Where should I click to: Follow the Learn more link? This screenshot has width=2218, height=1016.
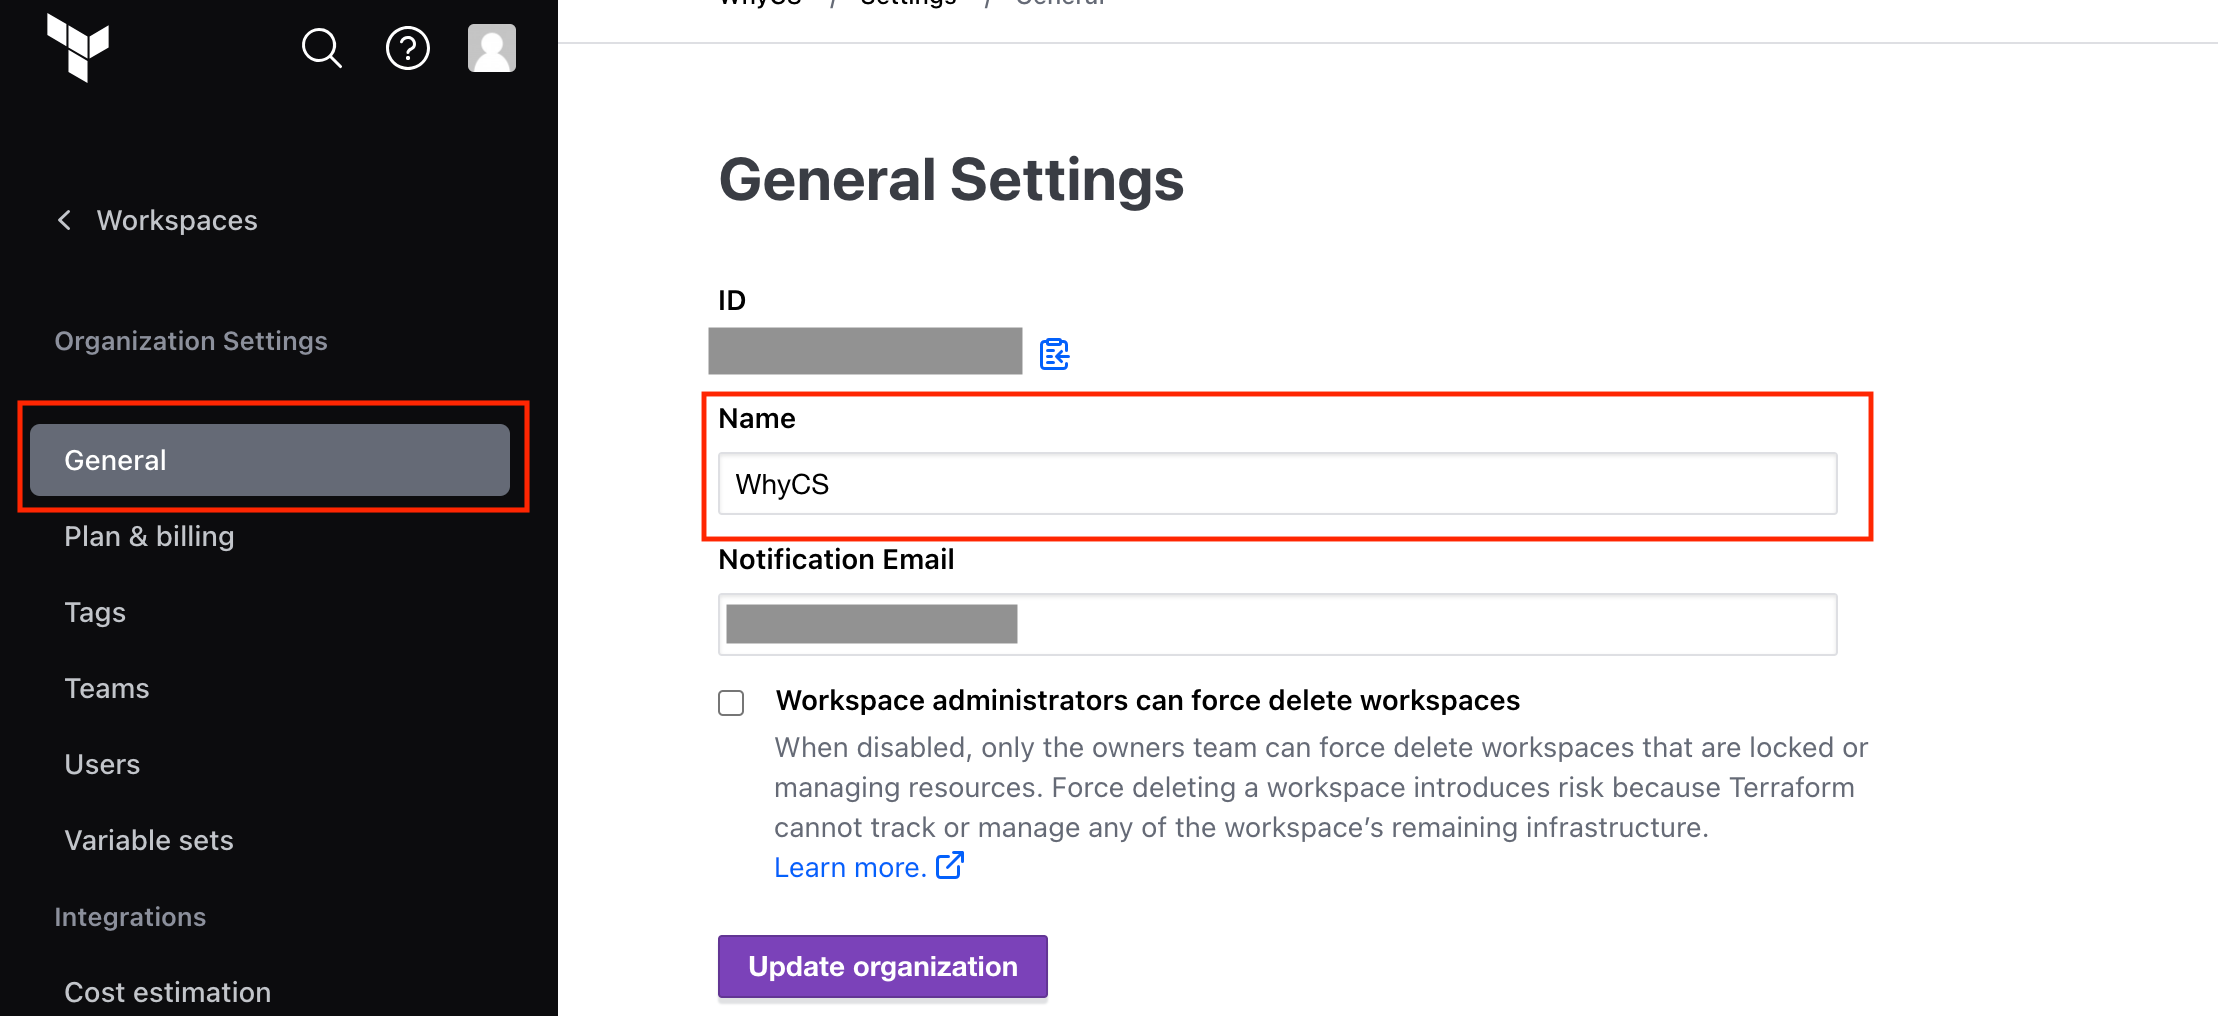coord(850,867)
